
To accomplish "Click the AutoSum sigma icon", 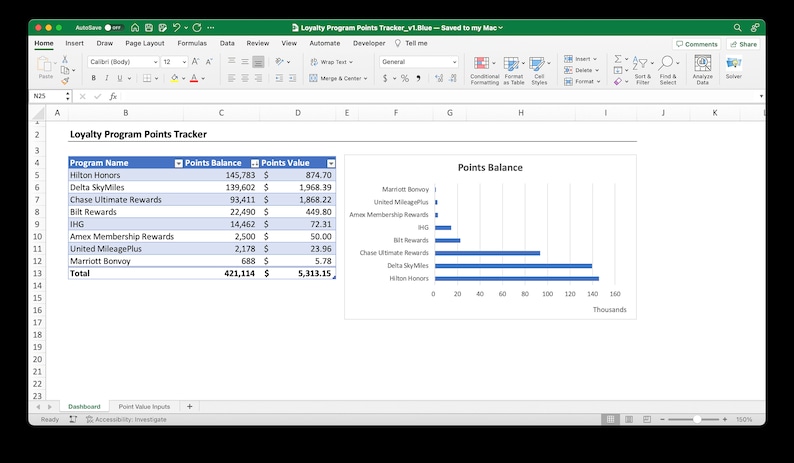I will coord(618,59).
